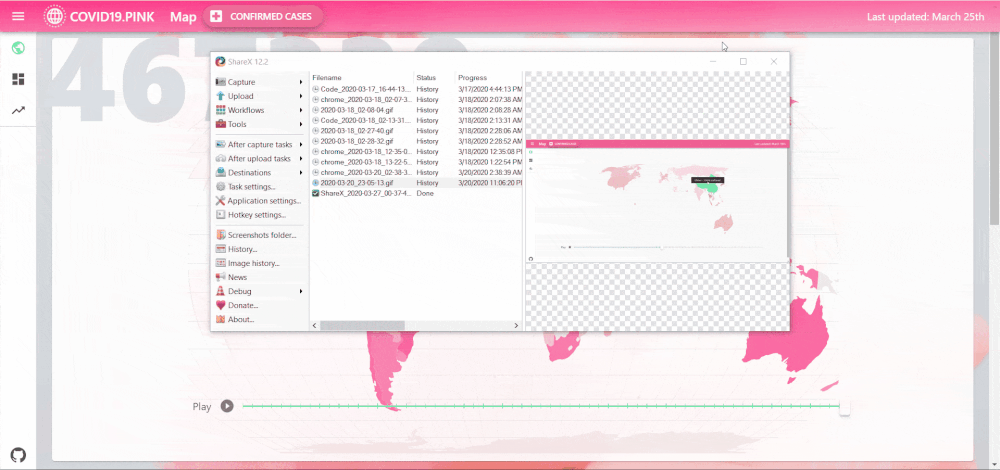Screen dimensions: 1000x470
Task: Select row 2020-03-20_23-05-13.gif
Action: tap(416, 182)
